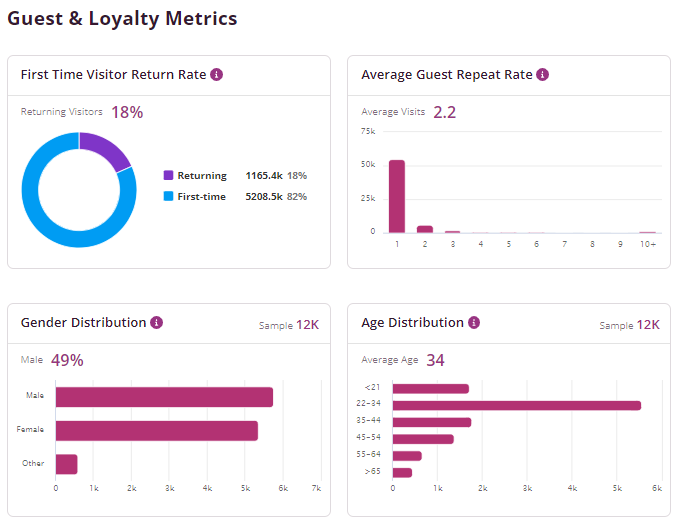Select the Female gender bar
The height and width of the screenshot is (526, 679).
157,431
